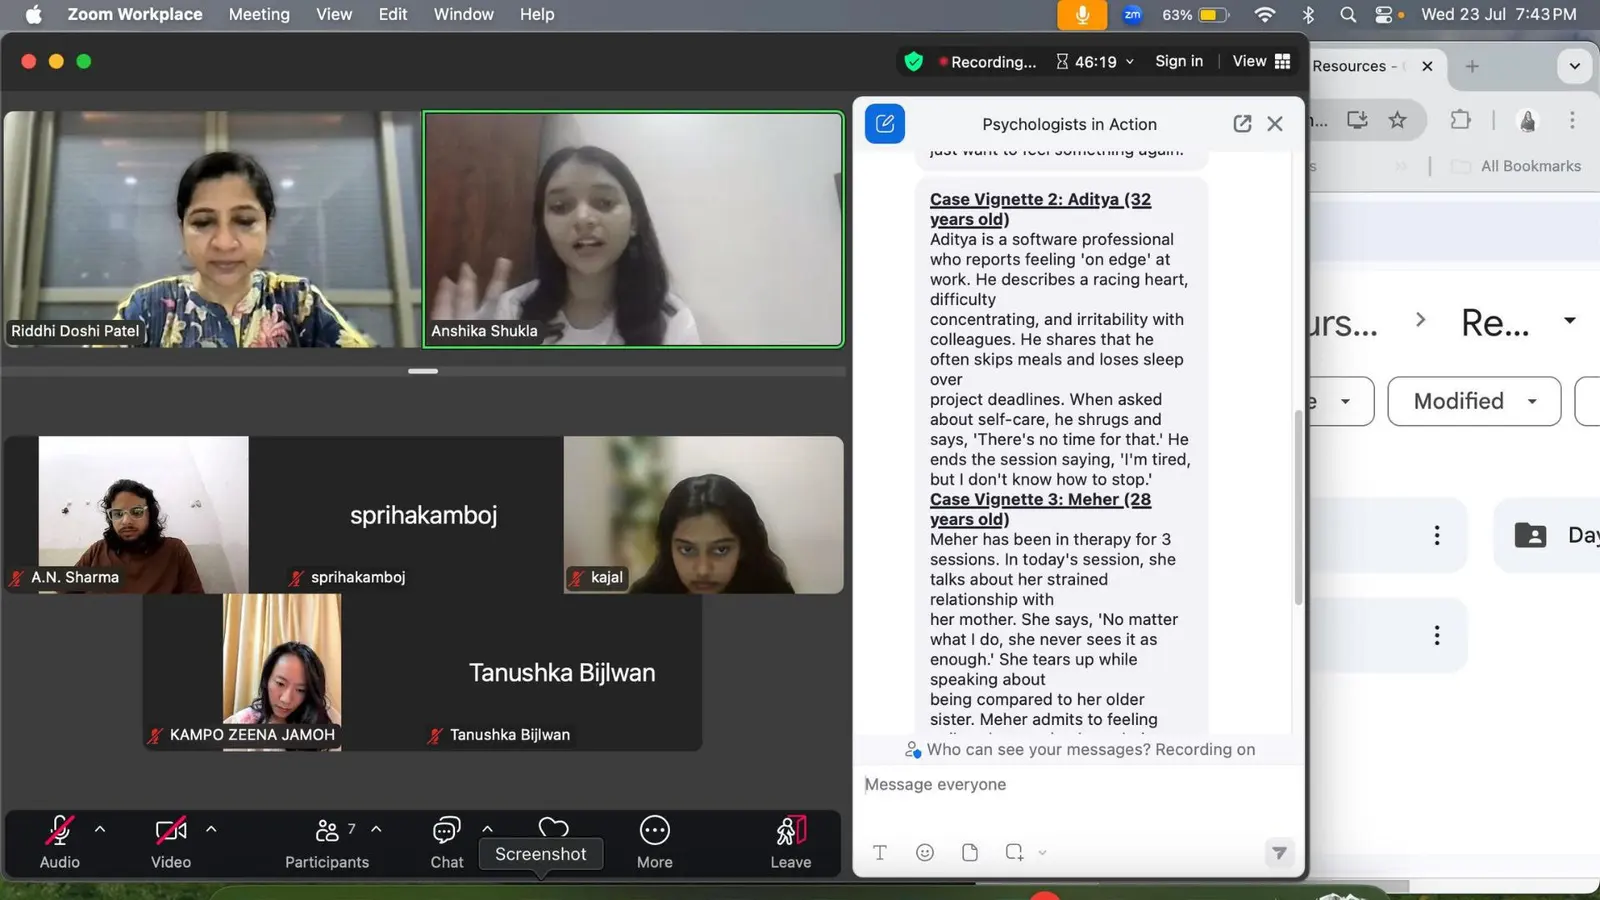
Task: Click the Message everyone input field
Action: tap(1078, 784)
